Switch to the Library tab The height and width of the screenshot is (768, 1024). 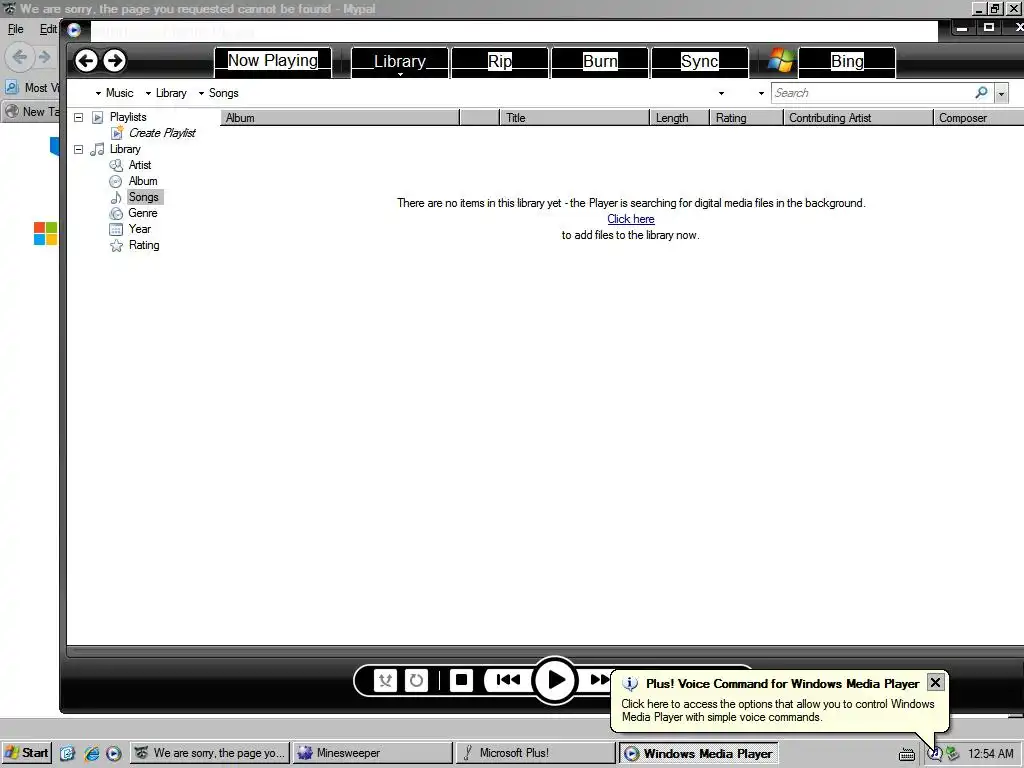(400, 62)
